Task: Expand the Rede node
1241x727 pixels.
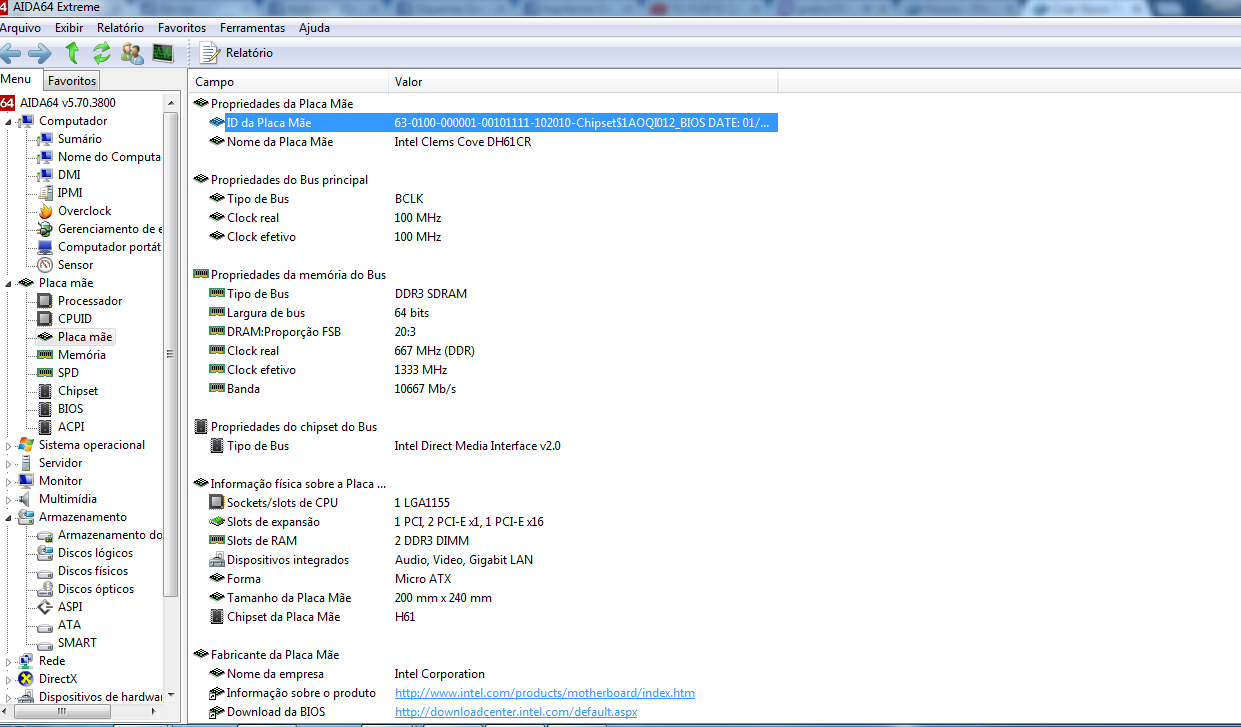Action: pos(9,662)
